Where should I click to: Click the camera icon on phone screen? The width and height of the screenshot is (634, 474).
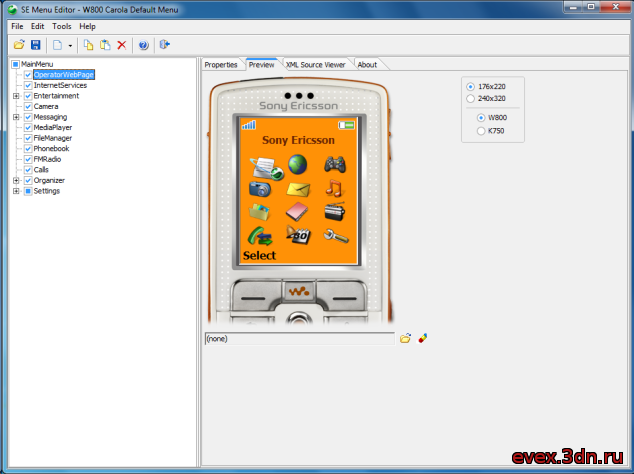[x=260, y=189]
